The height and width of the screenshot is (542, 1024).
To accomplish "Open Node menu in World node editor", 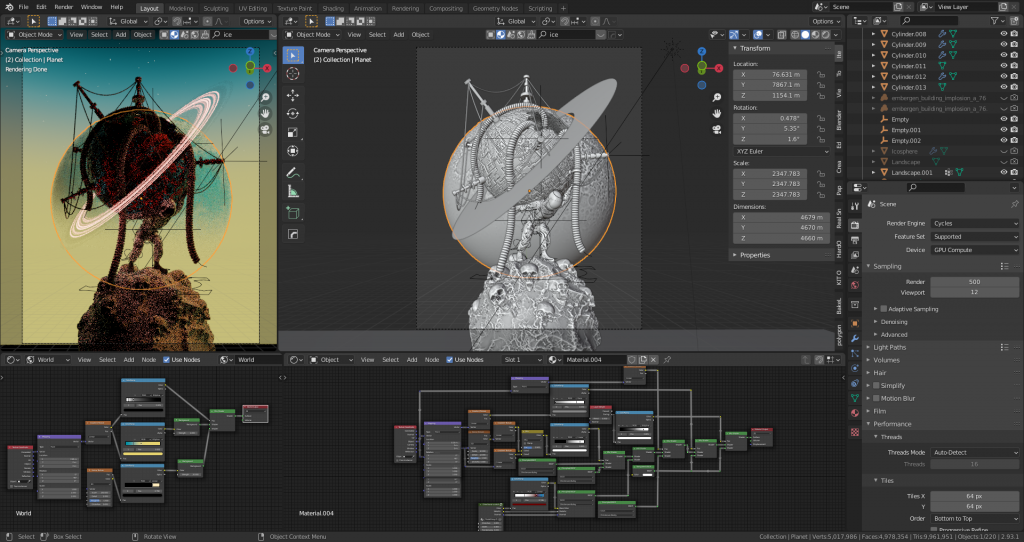I will coord(149,360).
